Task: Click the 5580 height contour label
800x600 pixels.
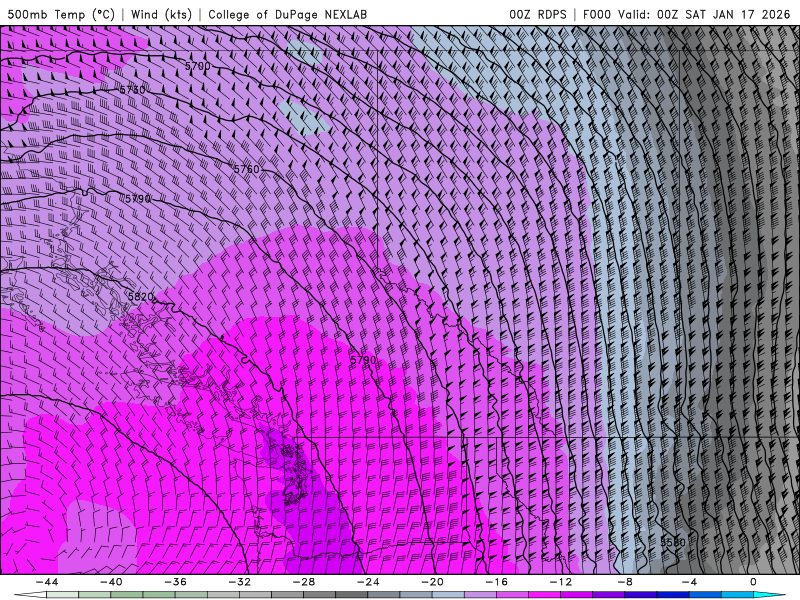Action: (673, 542)
